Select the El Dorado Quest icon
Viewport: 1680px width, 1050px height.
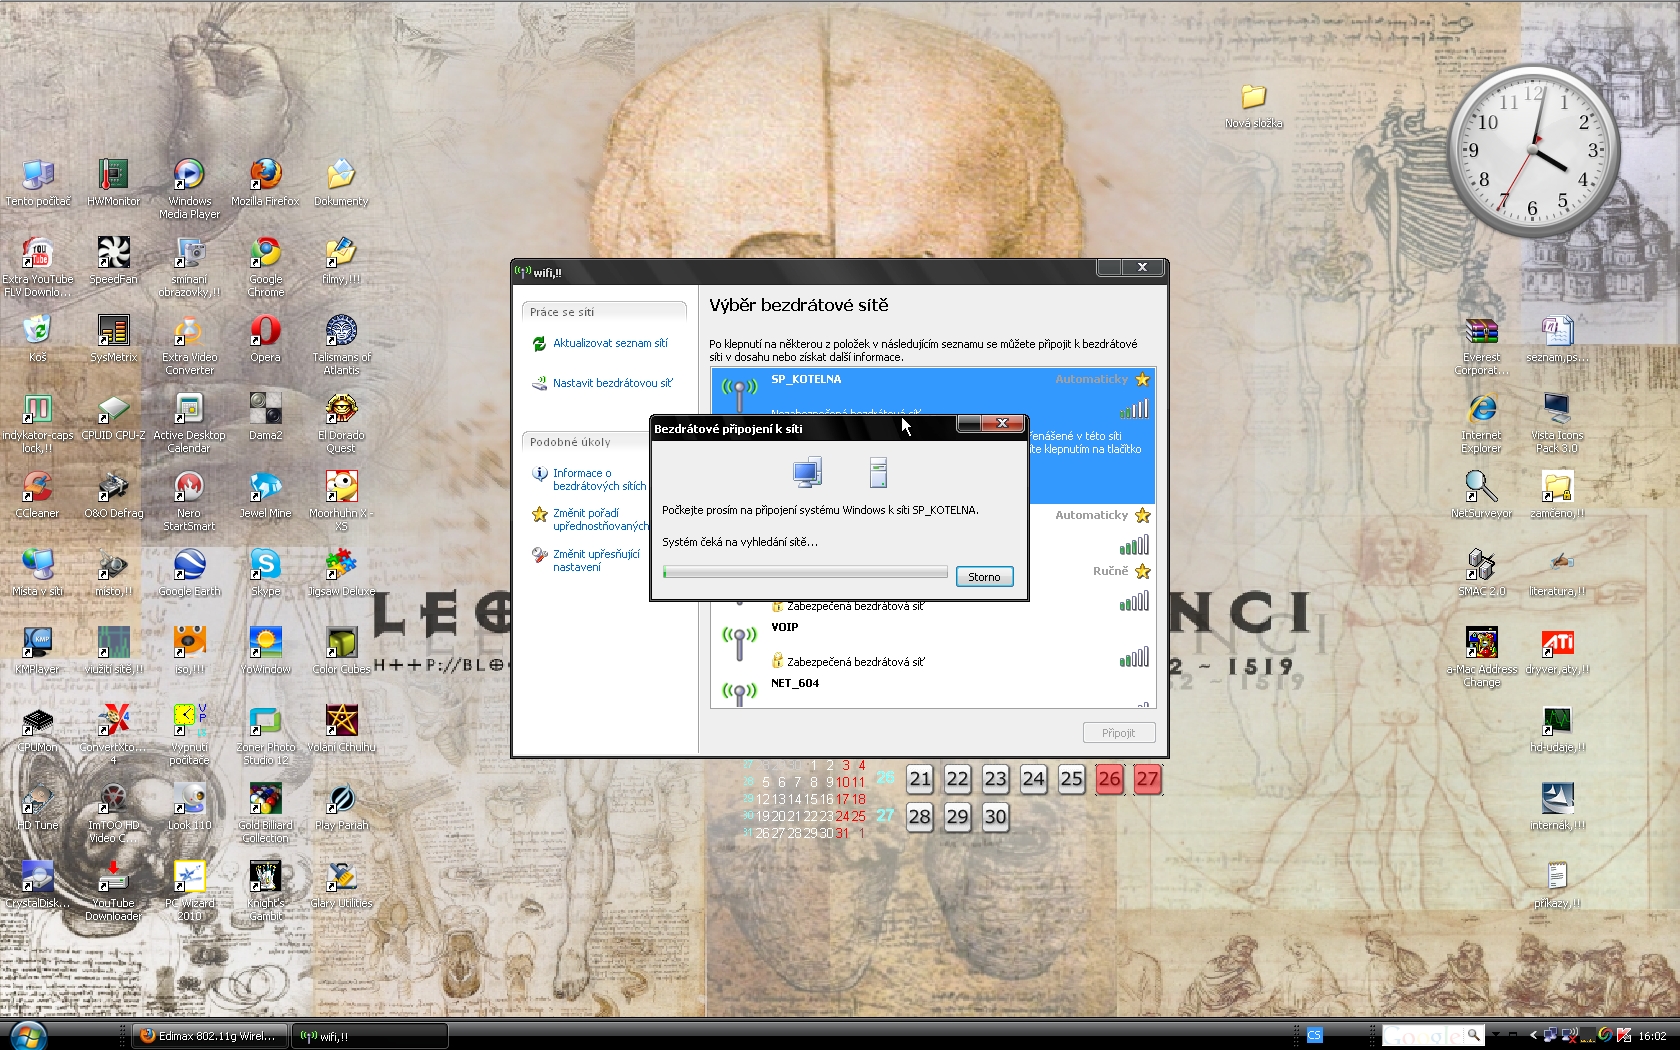coord(341,422)
